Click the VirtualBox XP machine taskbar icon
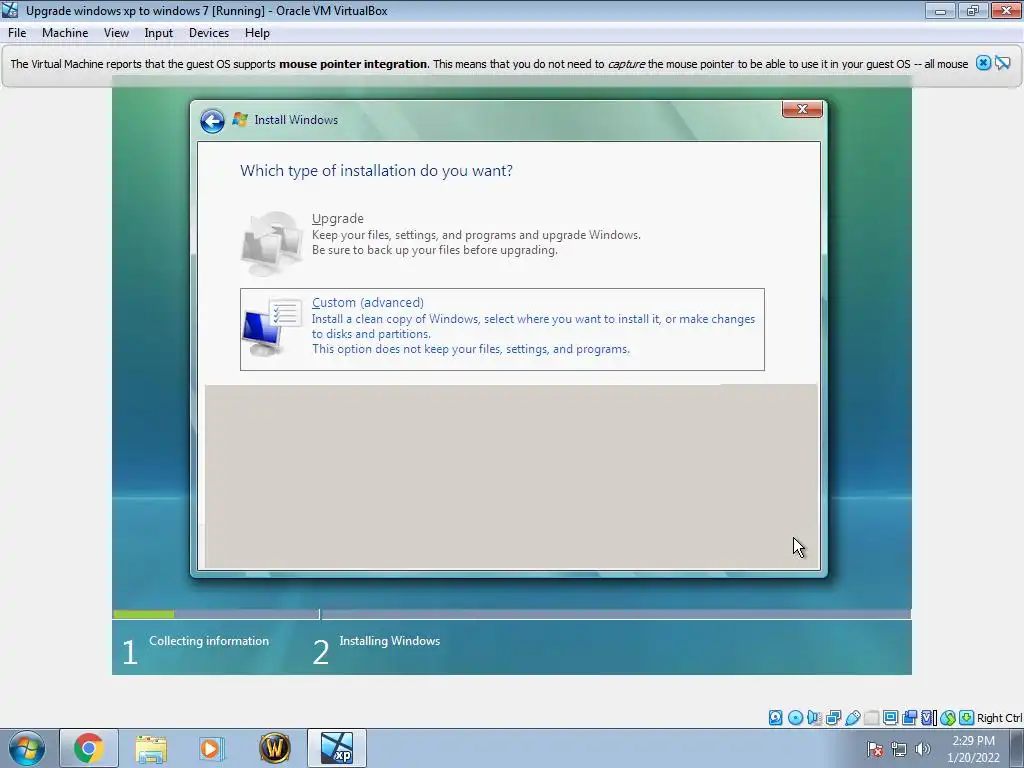The width and height of the screenshot is (1024, 768). (x=337, y=748)
